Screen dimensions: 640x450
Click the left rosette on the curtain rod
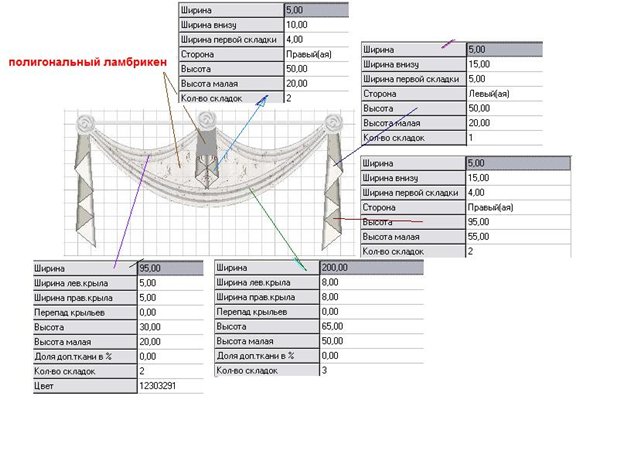point(78,125)
